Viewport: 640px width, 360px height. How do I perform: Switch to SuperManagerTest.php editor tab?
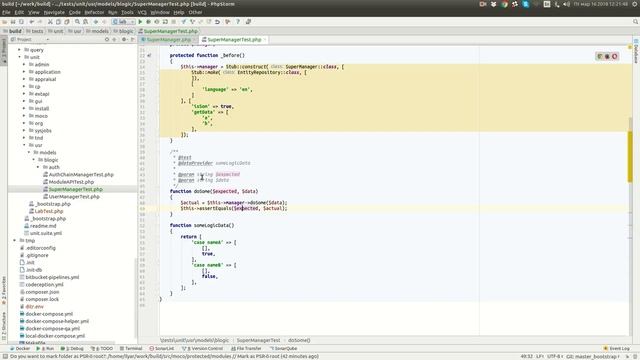(234, 40)
